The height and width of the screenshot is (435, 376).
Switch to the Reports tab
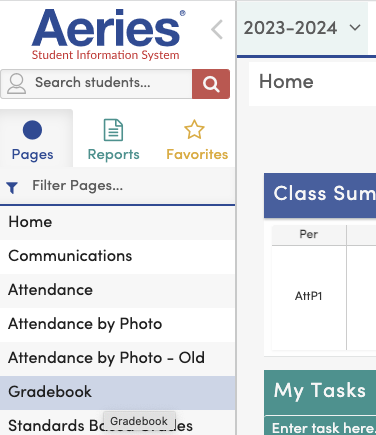(x=113, y=140)
